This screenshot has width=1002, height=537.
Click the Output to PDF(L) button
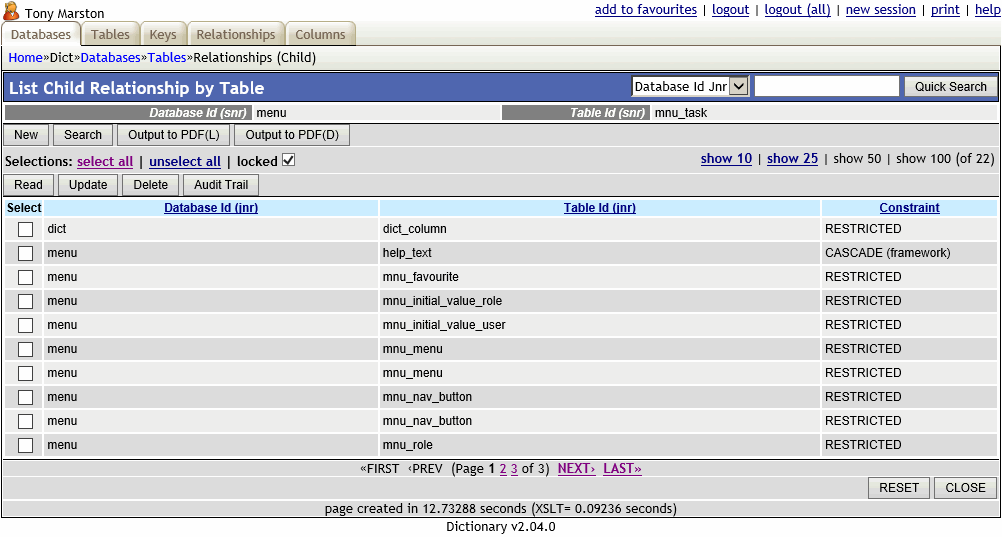(x=174, y=135)
